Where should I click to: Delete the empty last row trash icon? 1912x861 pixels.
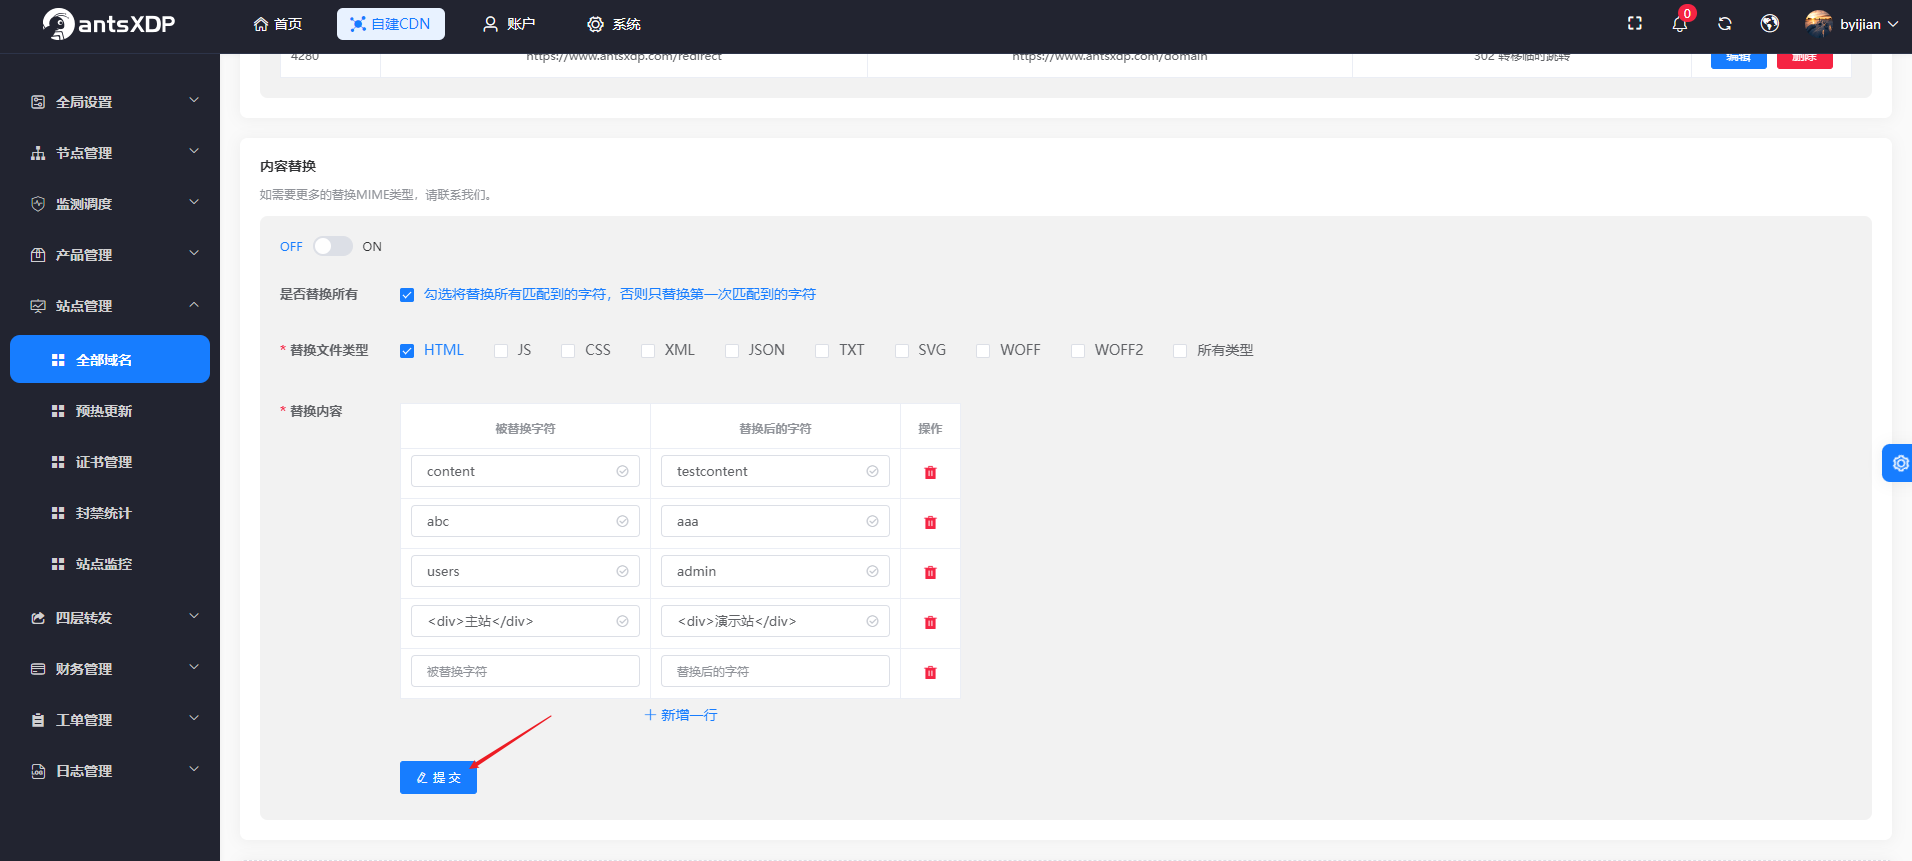click(930, 672)
